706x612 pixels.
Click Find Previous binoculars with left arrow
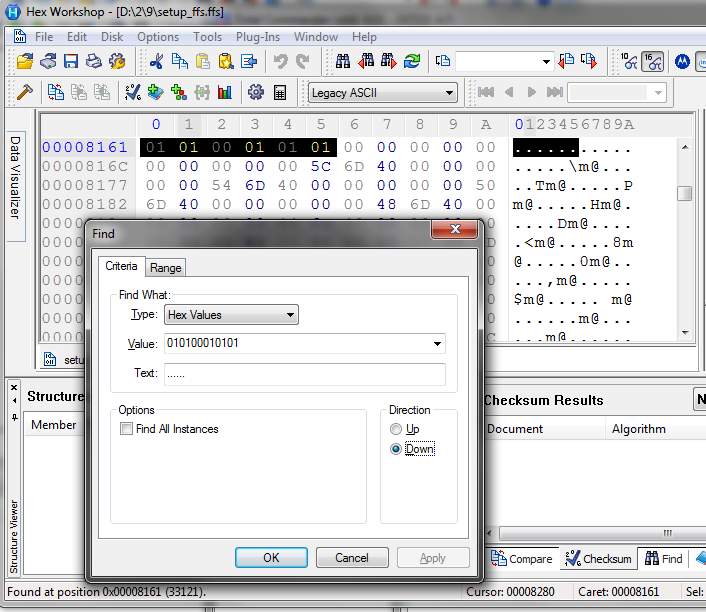(x=366, y=61)
